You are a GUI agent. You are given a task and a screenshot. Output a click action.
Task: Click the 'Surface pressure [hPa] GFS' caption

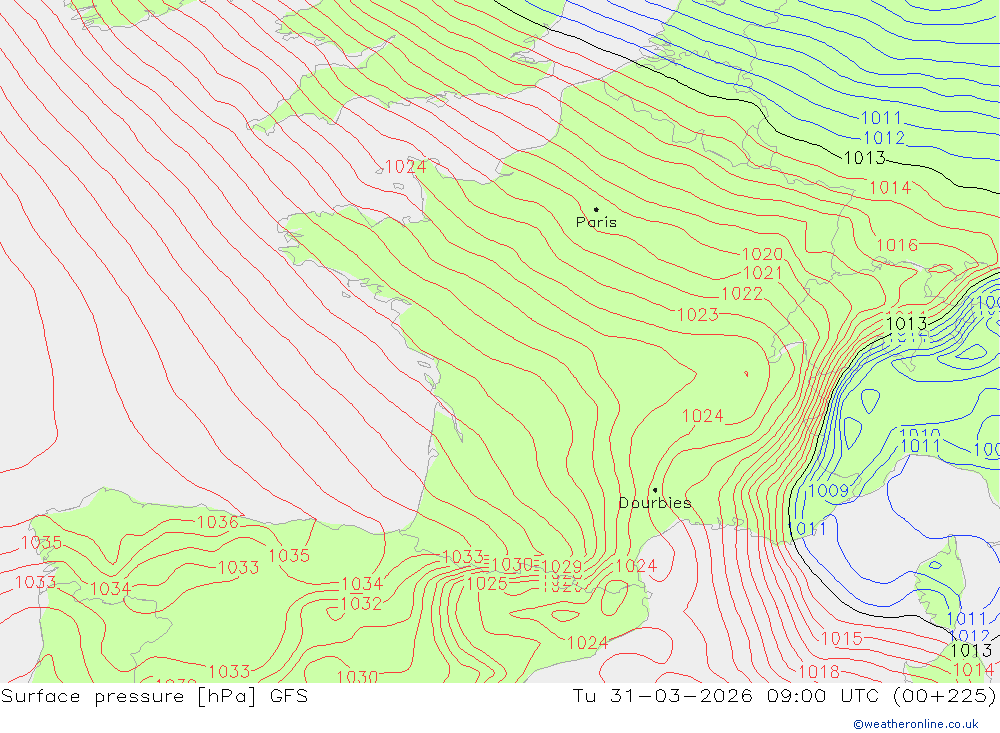click(x=154, y=696)
